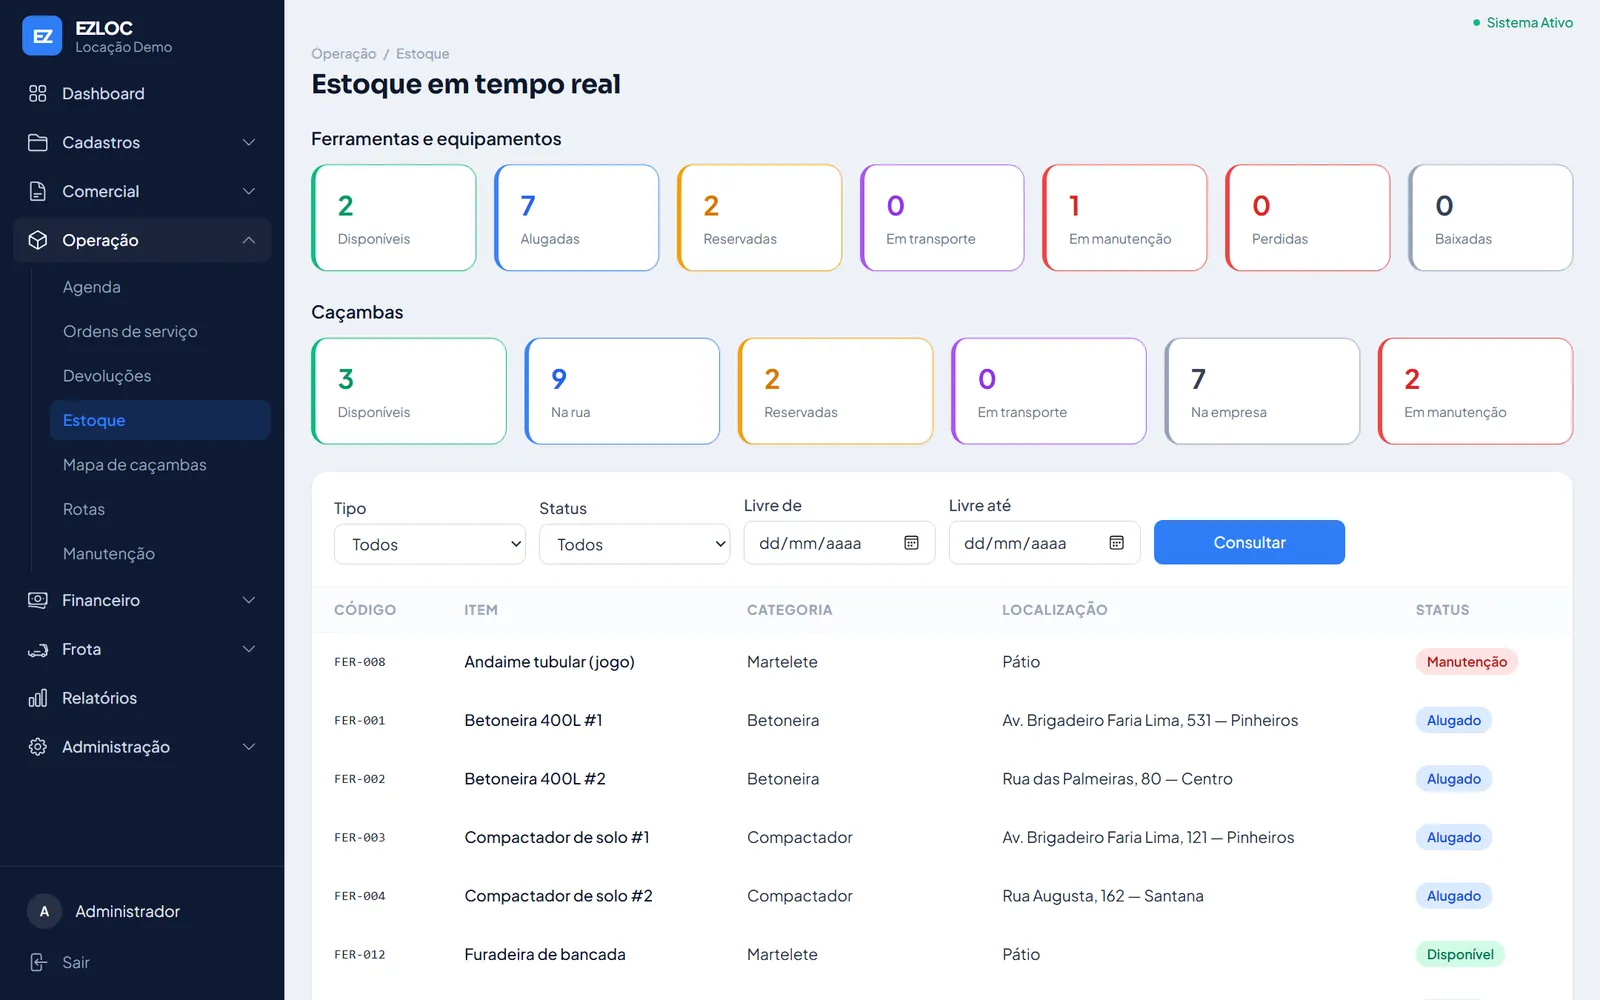Viewport: 1600px width, 1000px height.
Task: Select Rotas in the sidebar
Action: point(160,509)
